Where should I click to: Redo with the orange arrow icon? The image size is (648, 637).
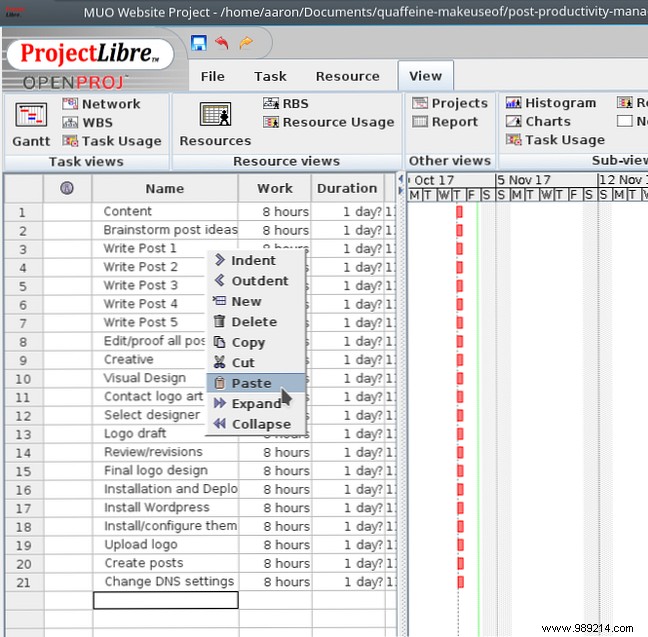(246, 43)
